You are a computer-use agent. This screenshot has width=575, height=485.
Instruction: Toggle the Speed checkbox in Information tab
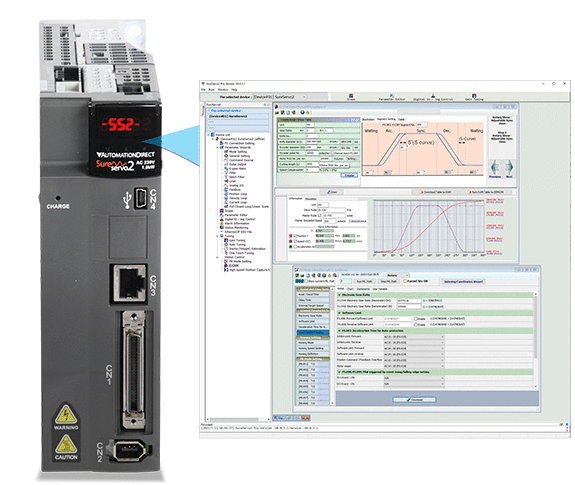[295, 242]
